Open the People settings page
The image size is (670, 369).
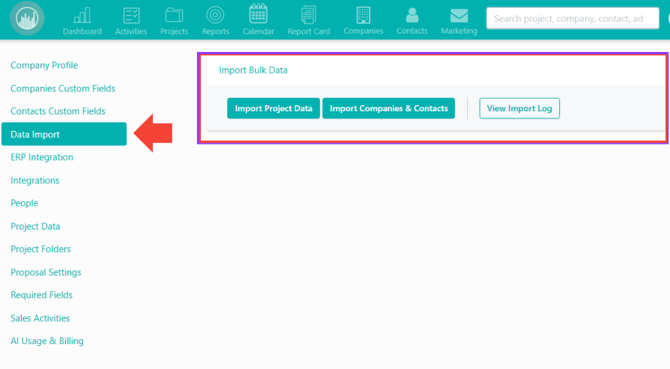pyautogui.click(x=24, y=203)
